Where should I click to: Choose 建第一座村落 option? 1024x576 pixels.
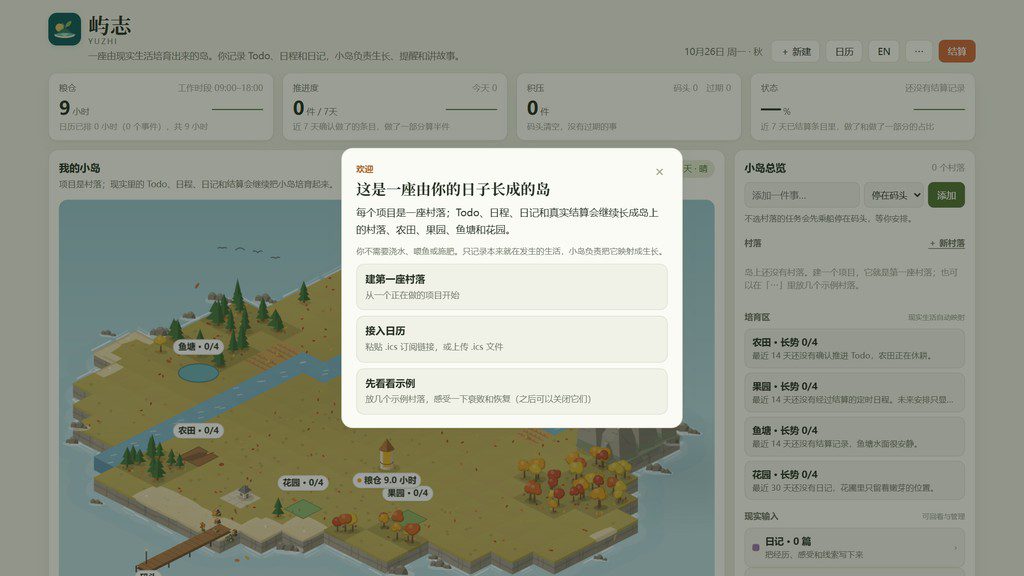pos(511,287)
